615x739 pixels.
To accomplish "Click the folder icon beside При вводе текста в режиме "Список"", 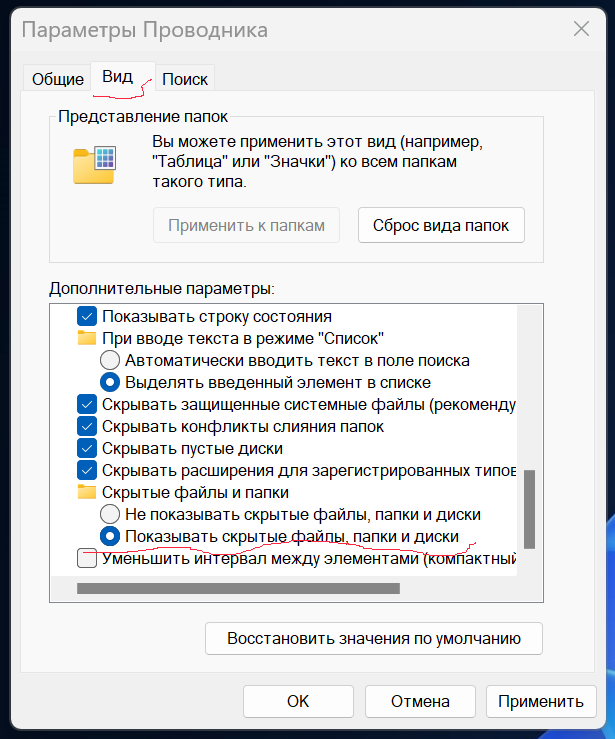I will [87, 338].
